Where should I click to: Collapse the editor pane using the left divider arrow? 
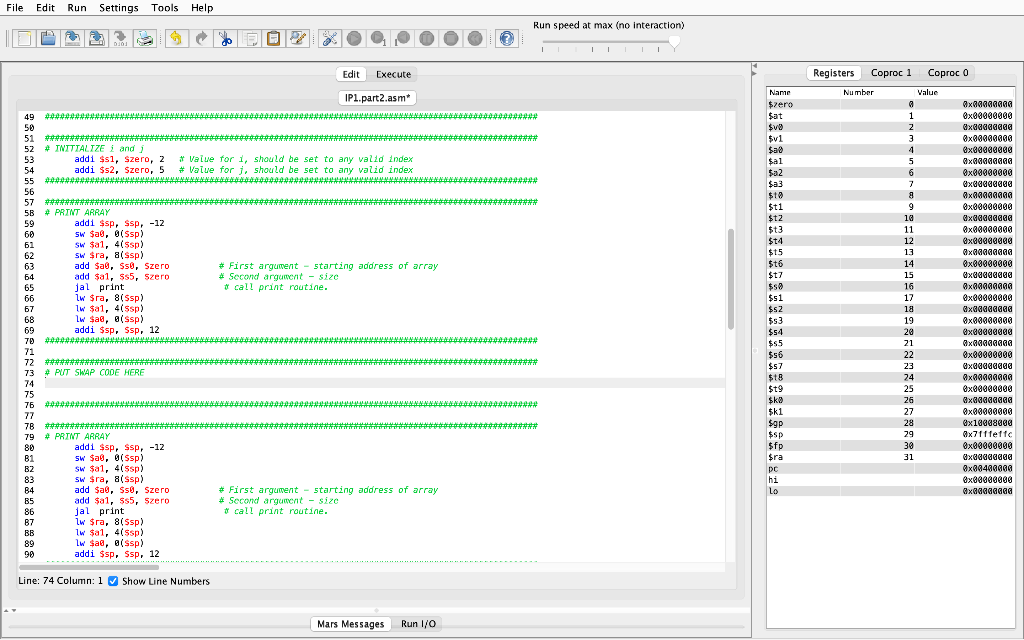click(755, 66)
